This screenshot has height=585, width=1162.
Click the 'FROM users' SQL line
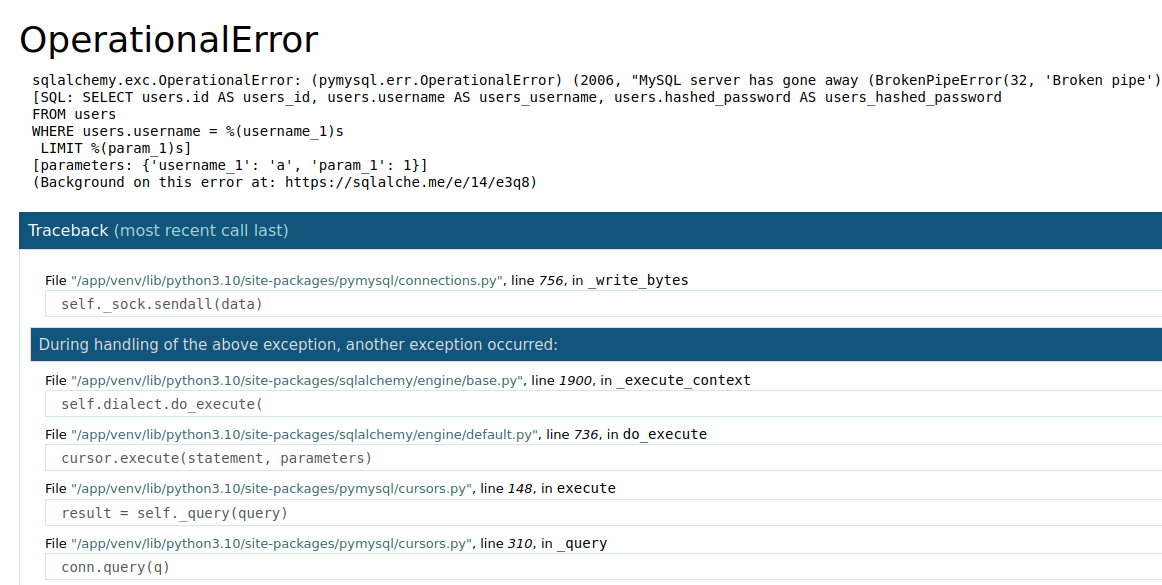pyautogui.click(x=74, y=114)
